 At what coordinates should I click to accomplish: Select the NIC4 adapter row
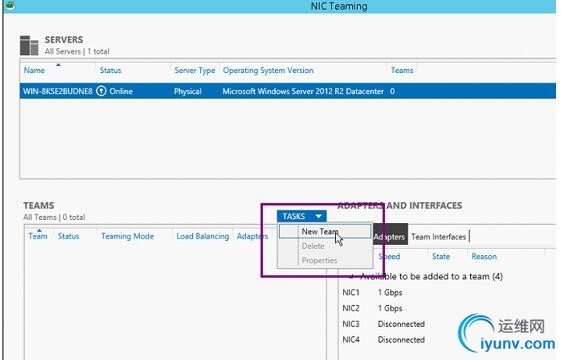[x=447, y=340]
